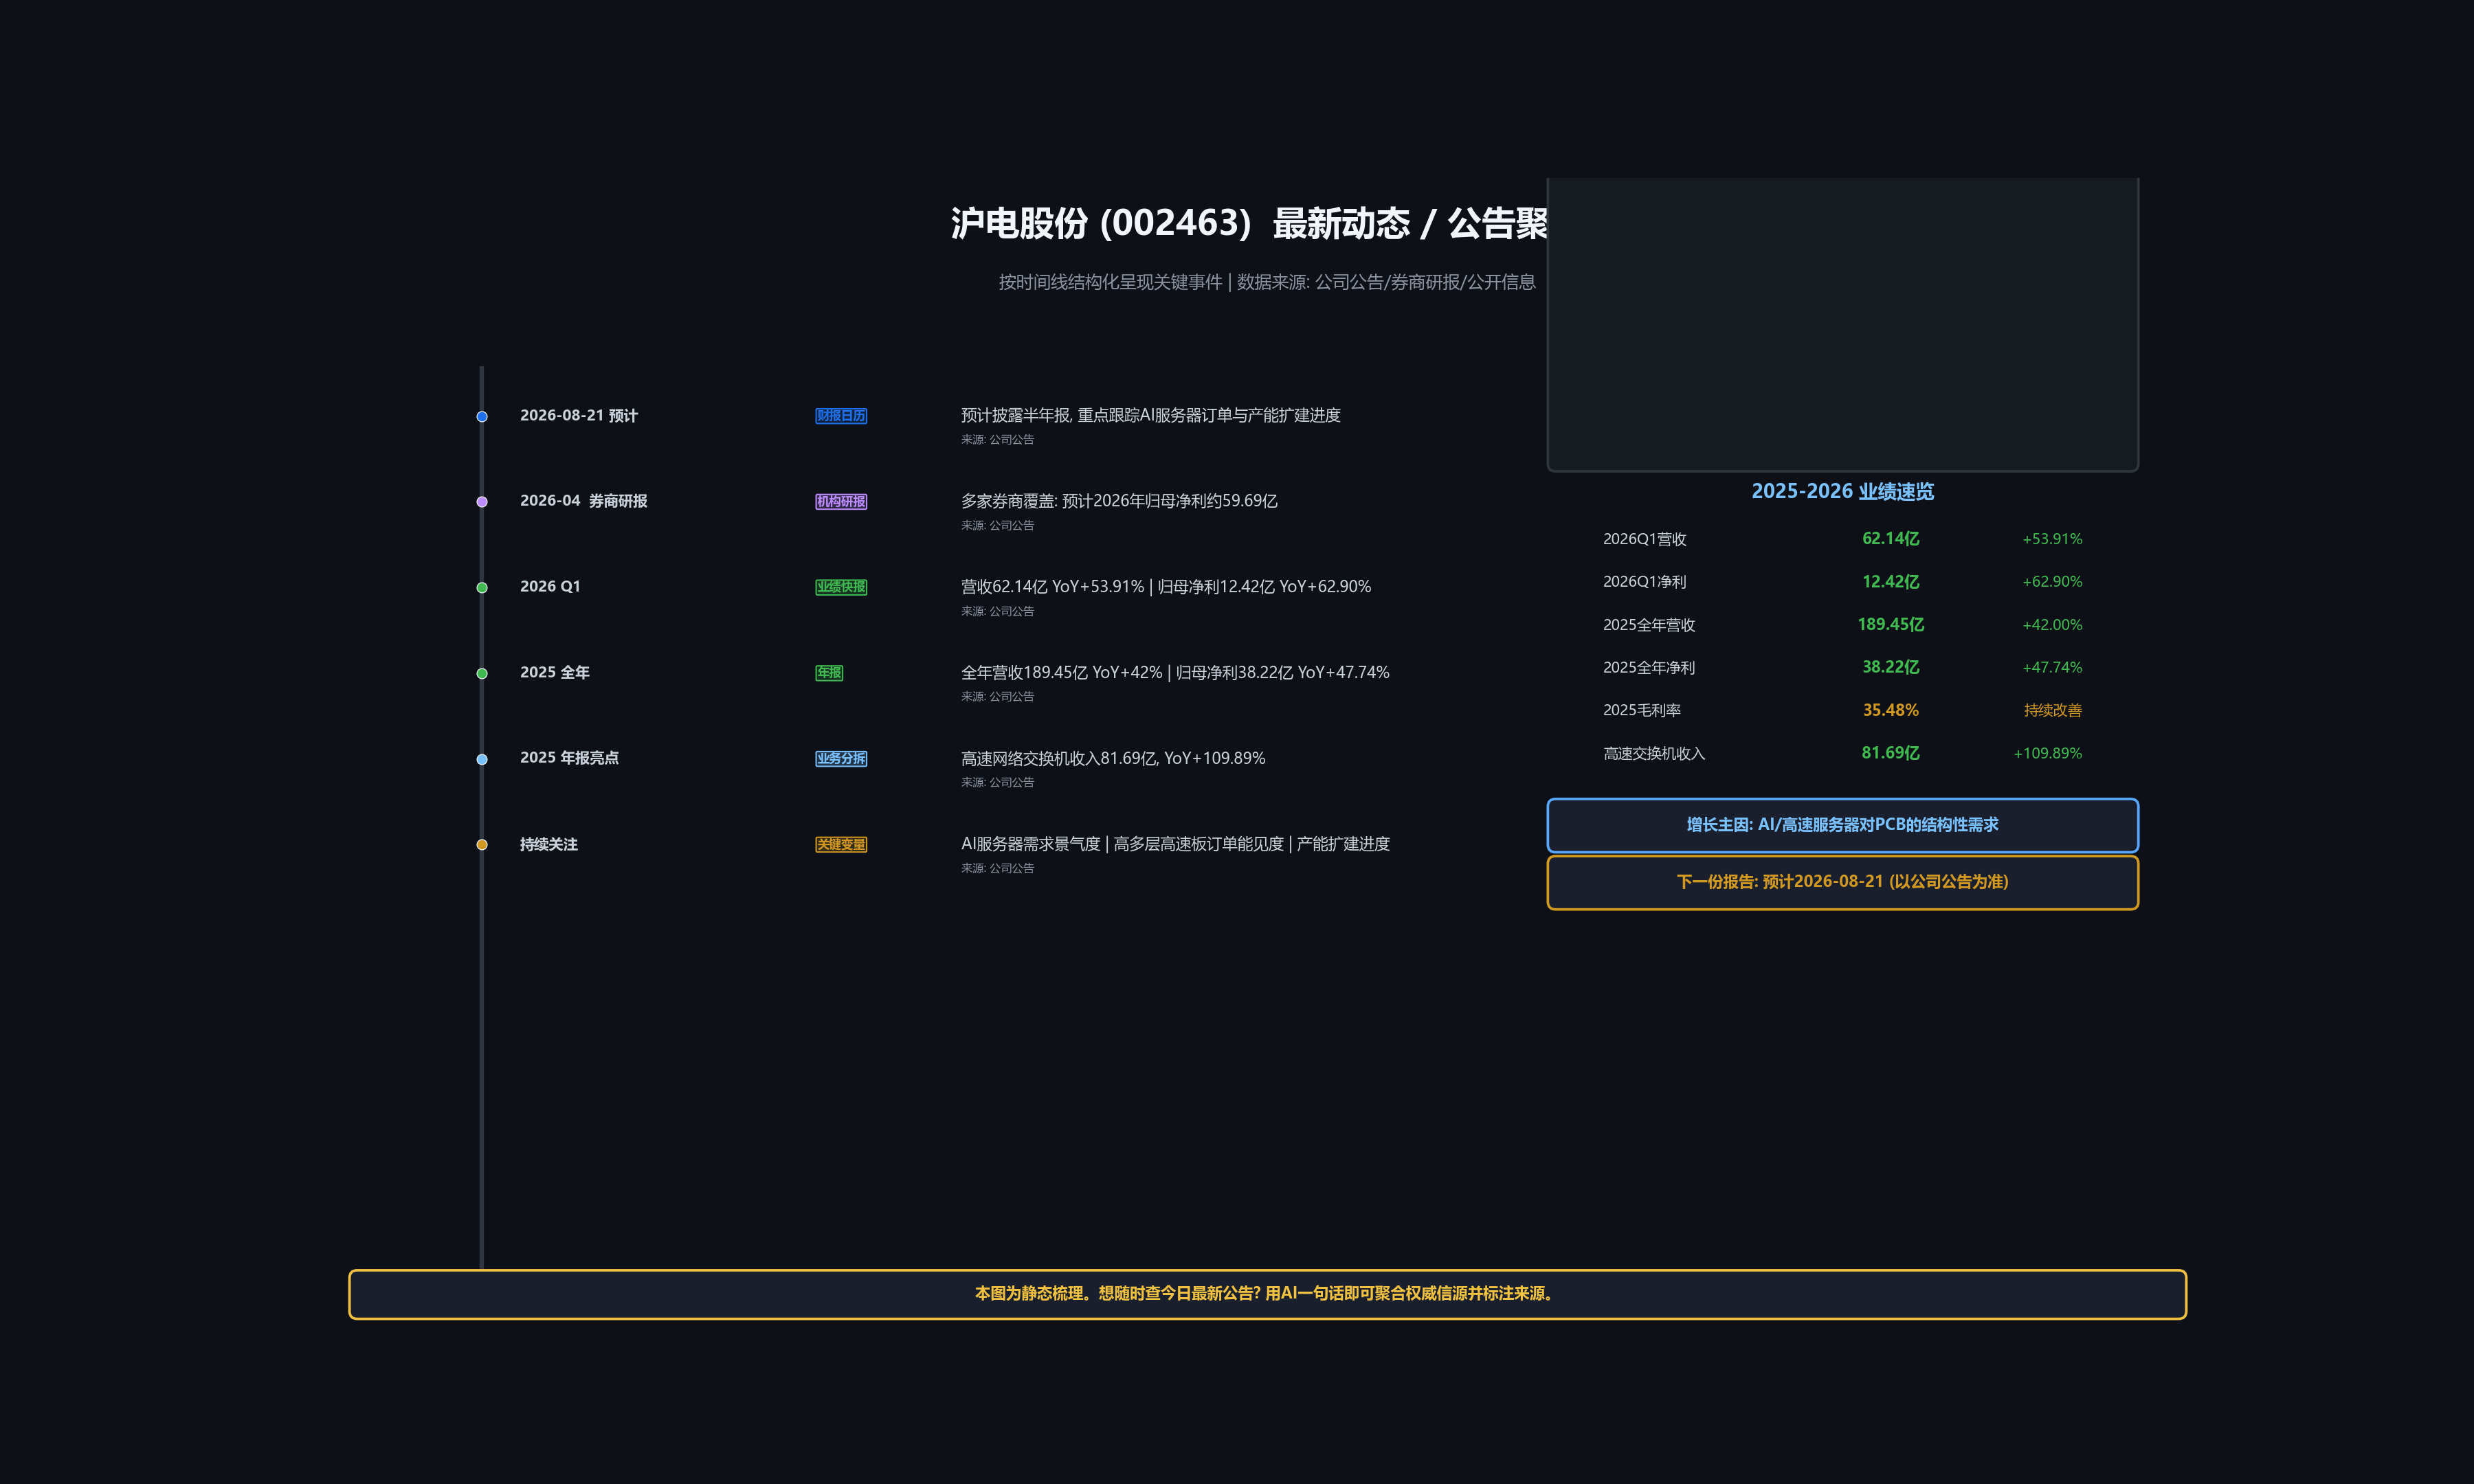The width and height of the screenshot is (2474, 1484).
Task: Click the value 81.69亿 in 业绩速览
Action: click(1890, 754)
